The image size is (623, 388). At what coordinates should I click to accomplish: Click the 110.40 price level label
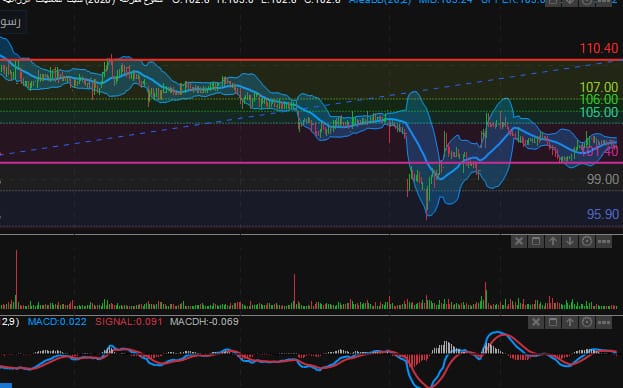tap(599, 48)
